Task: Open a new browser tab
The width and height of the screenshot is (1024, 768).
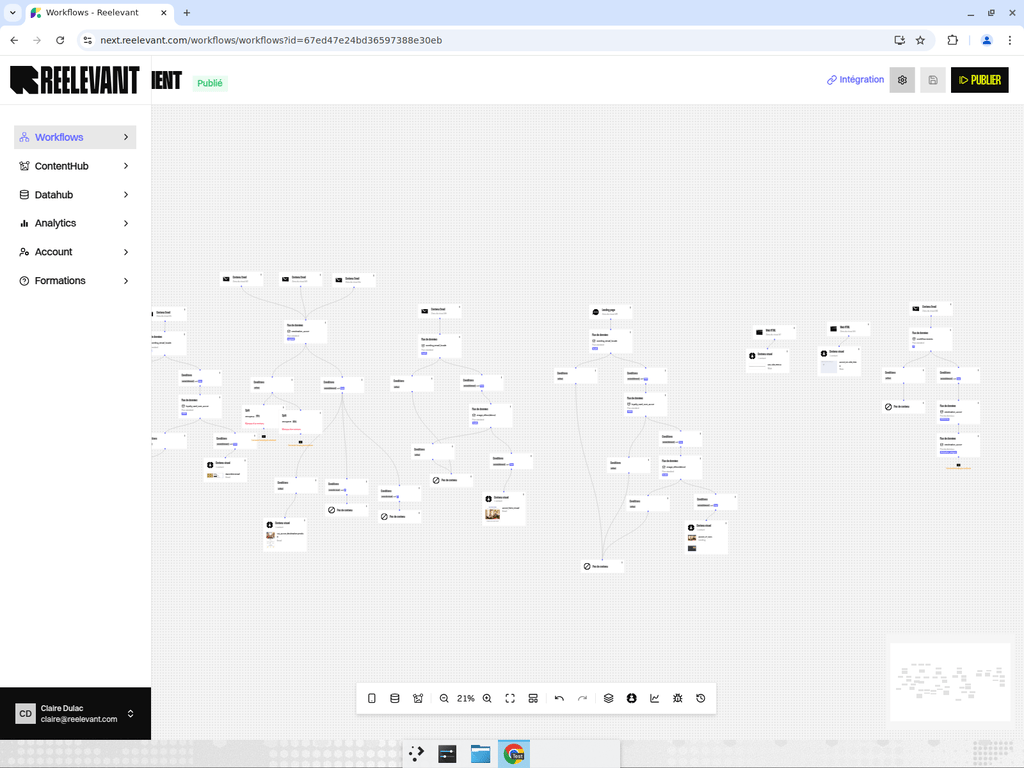Action: 187,12
